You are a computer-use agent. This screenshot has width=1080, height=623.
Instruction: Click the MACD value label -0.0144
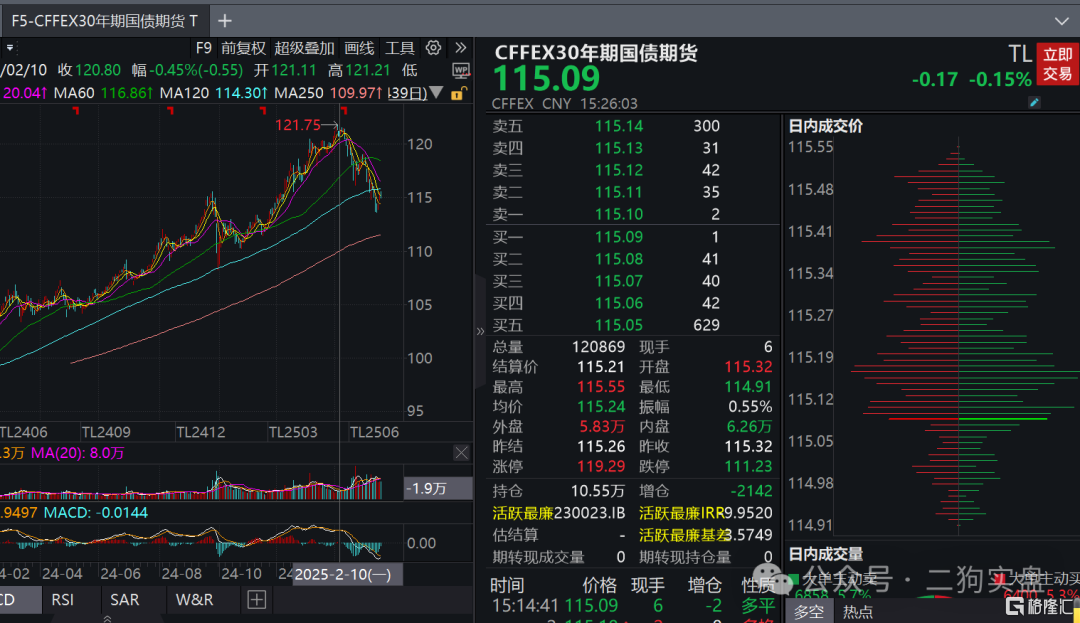pos(96,513)
